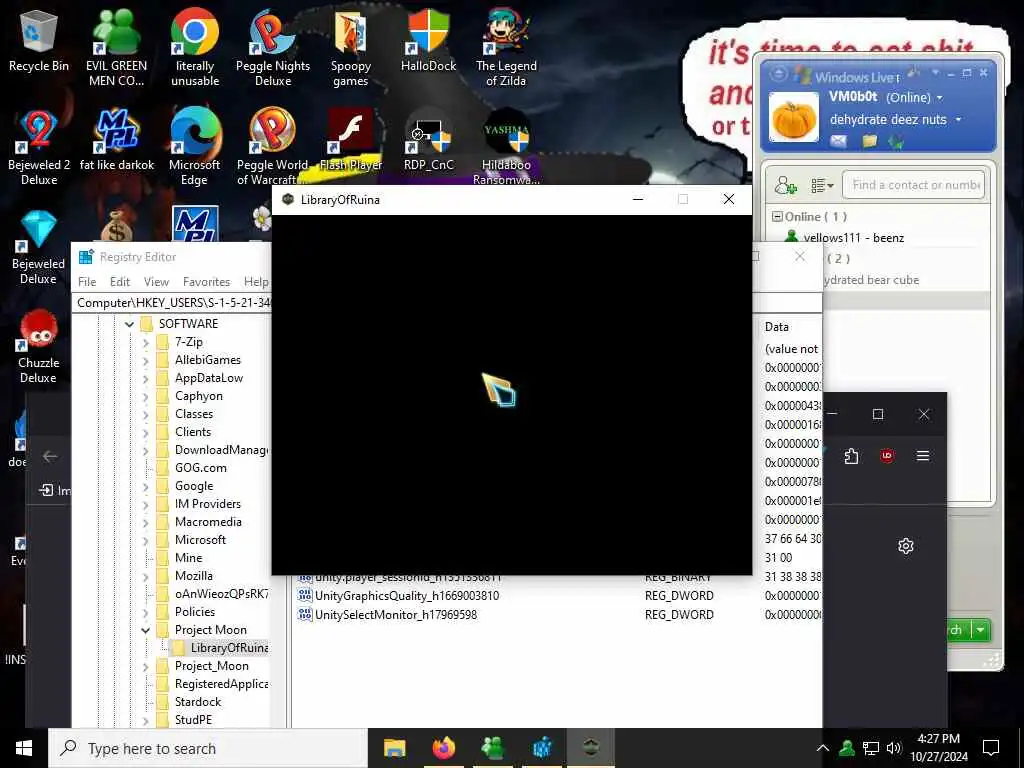Open Peggle World of Warcraft shortcut
This screenshot has height=768, width=1024.
[272, 147]
